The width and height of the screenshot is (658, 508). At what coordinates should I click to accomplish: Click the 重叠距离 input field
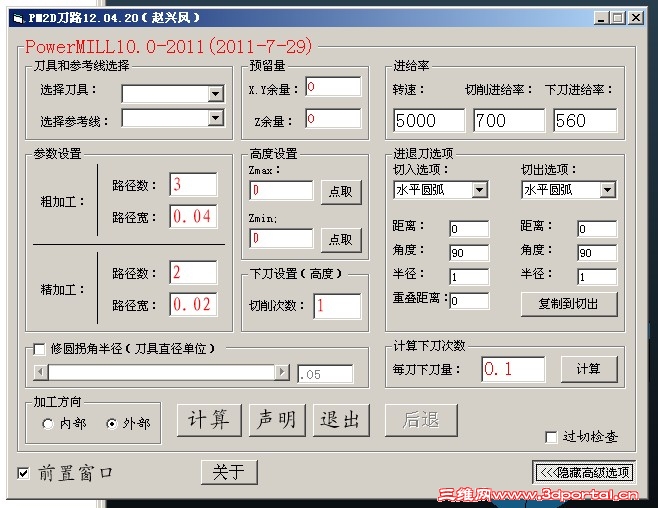pos(469,301)
